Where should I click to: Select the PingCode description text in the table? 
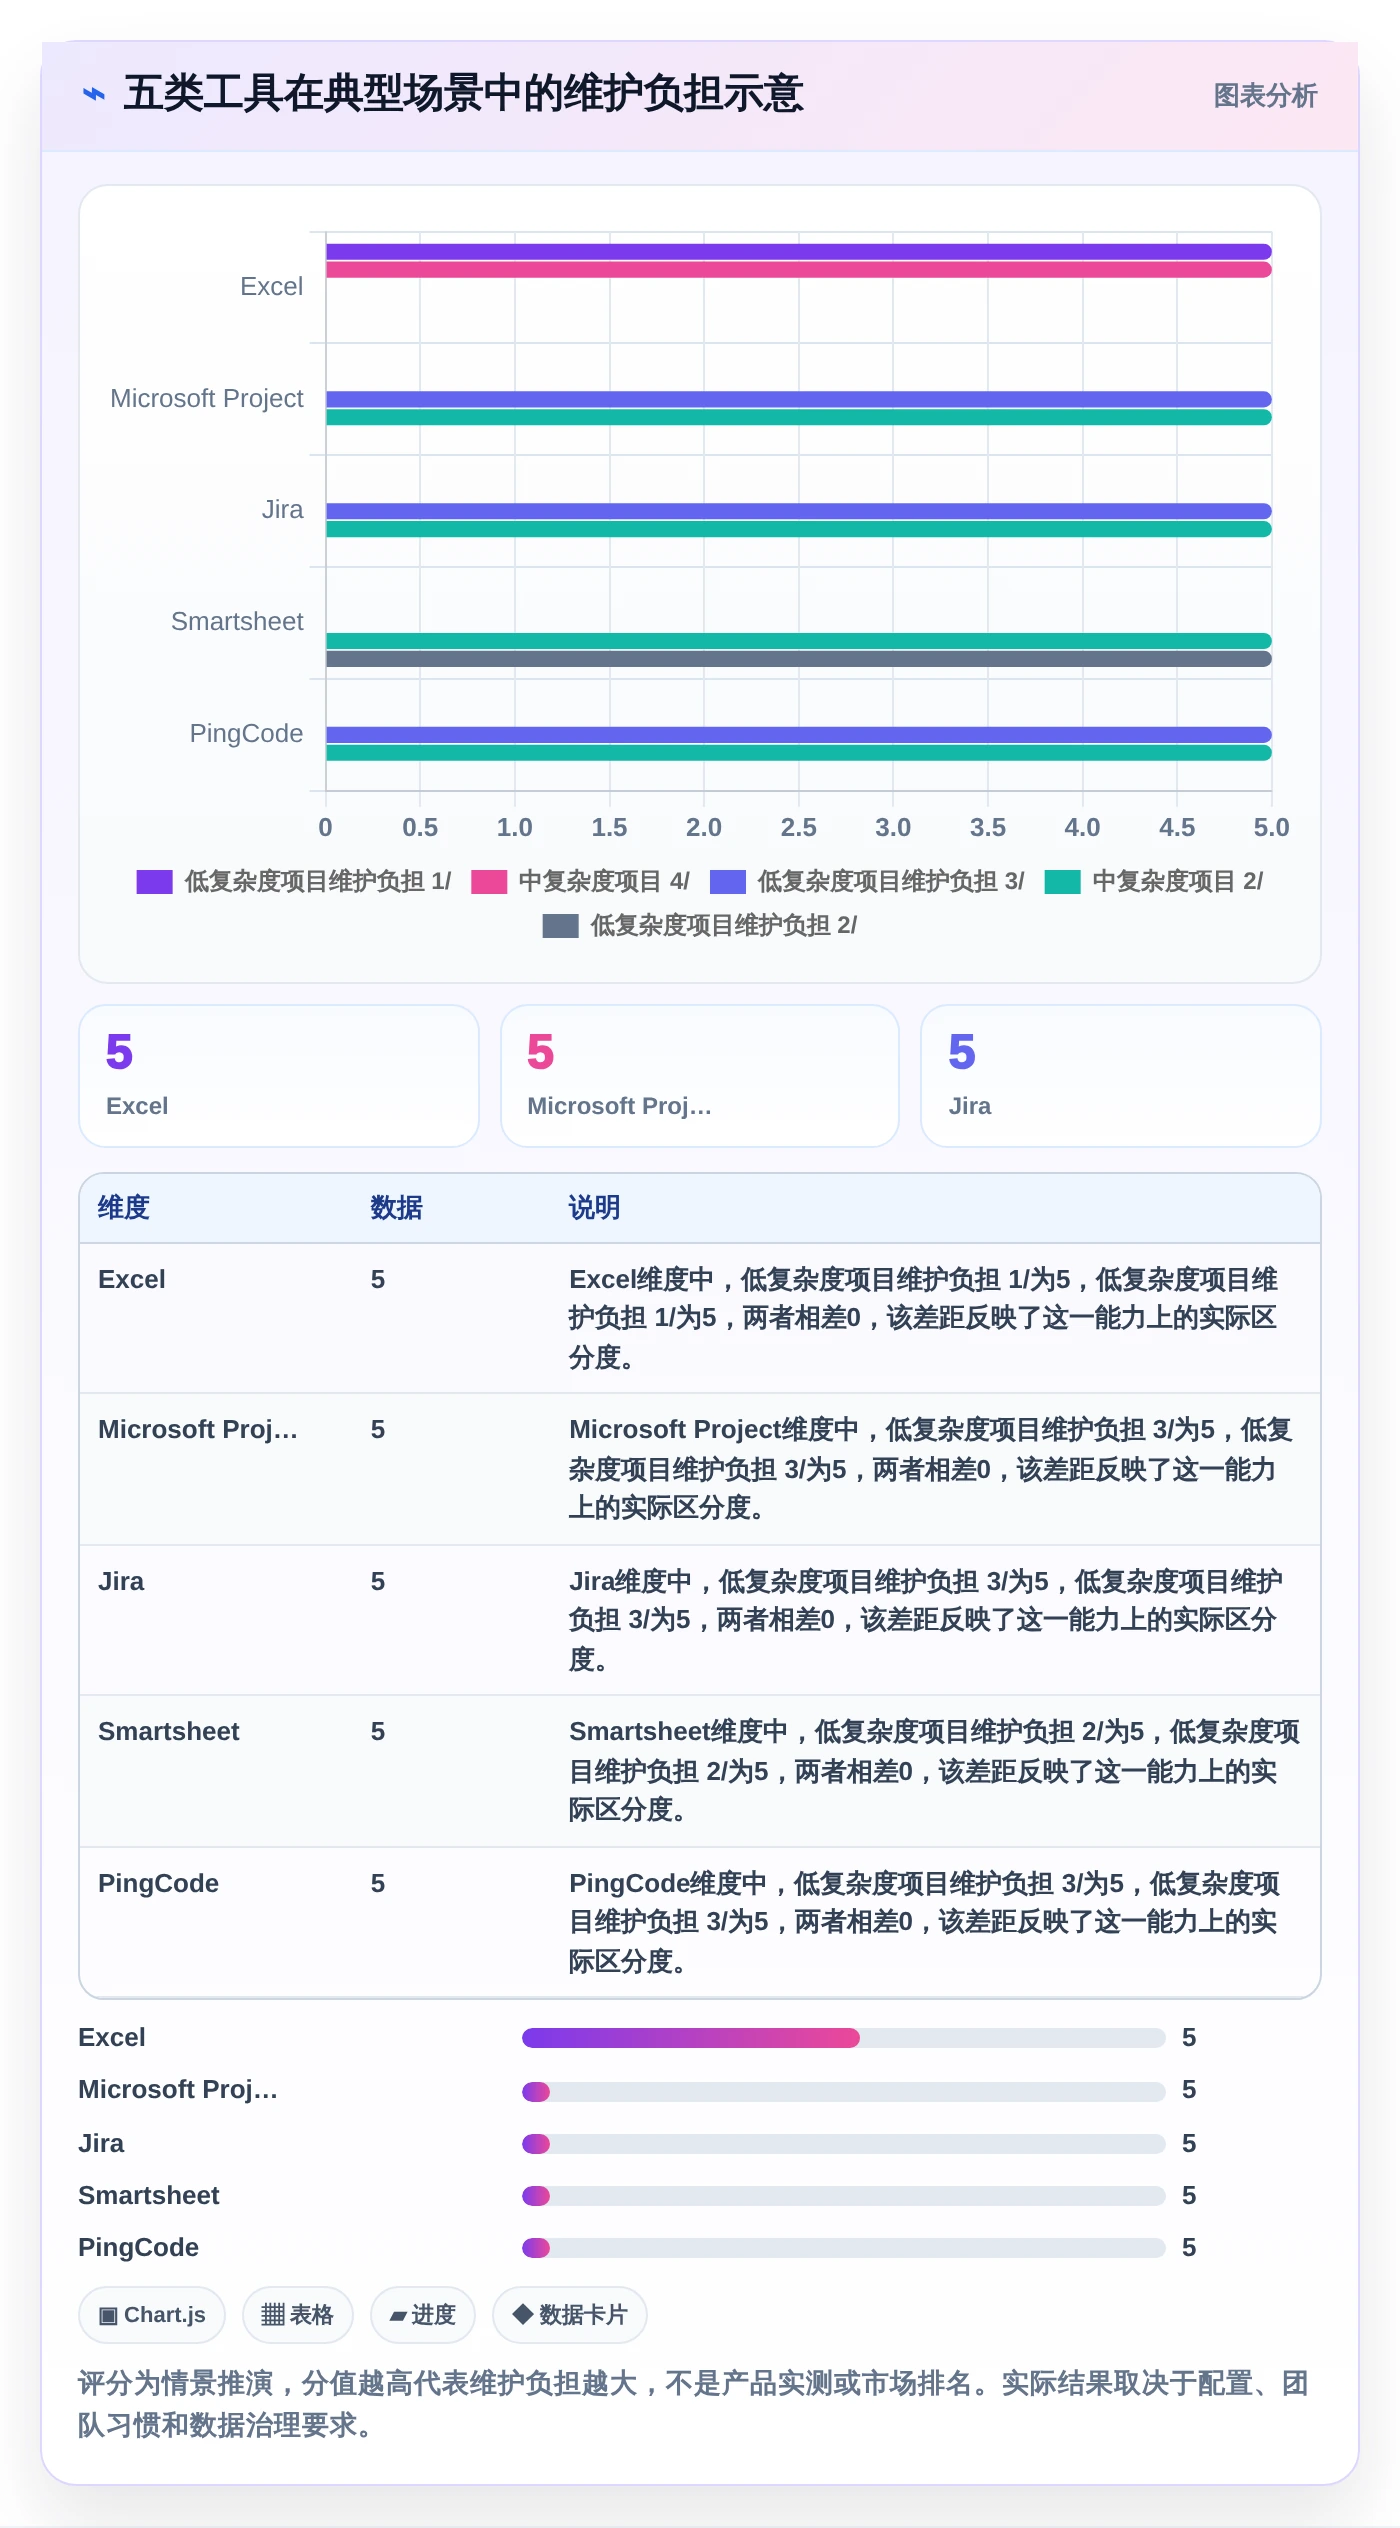pos(924,1923)
